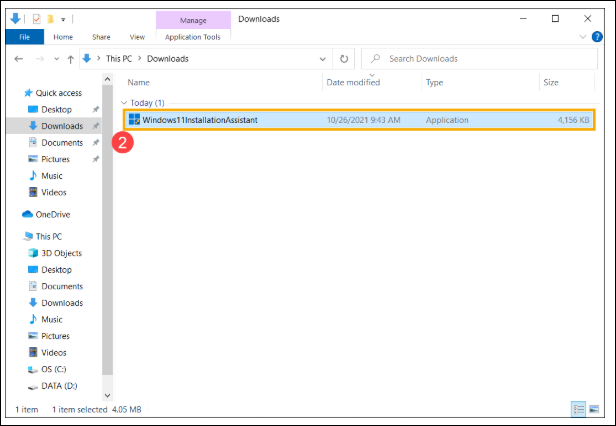Click the 10/26/2021 9:43 AM date cell
The width and height of the screenshot is (616, 426).
[x=363, y=120]
